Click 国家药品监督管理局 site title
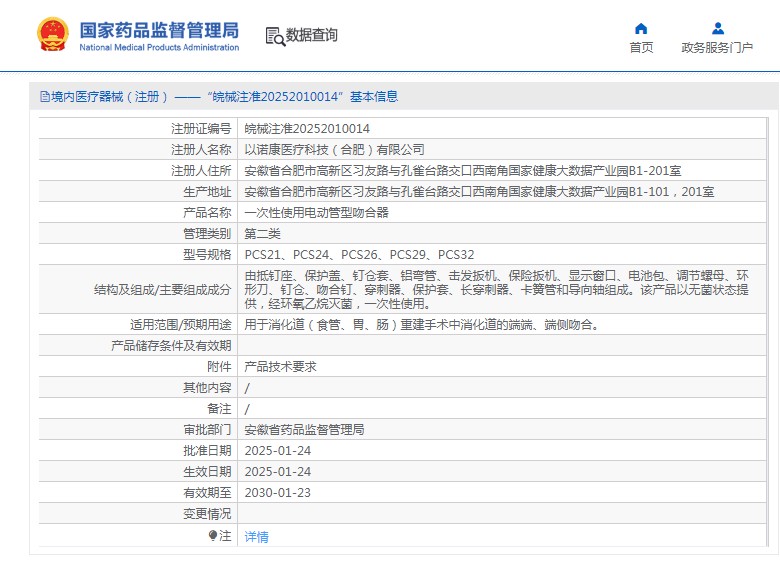This screenshot has height=563, width=780. (159, 30)
